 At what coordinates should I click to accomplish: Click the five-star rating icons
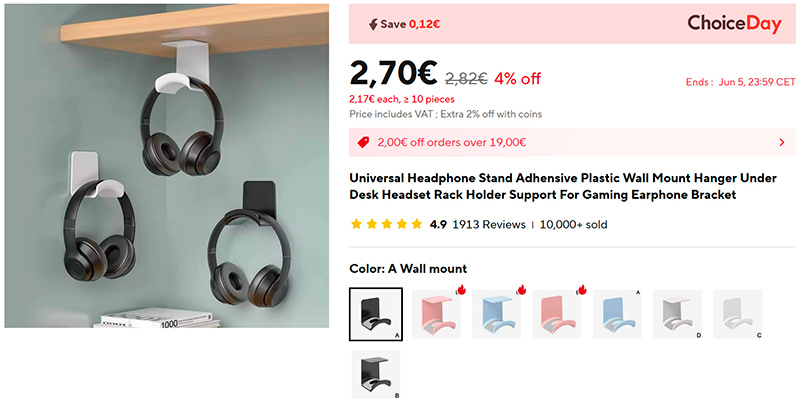[x=387, y=224]
